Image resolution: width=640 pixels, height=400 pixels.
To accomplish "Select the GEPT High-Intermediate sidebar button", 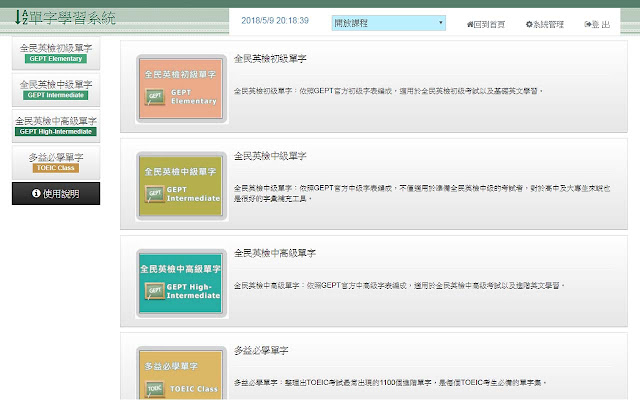I will coord(56,126).
